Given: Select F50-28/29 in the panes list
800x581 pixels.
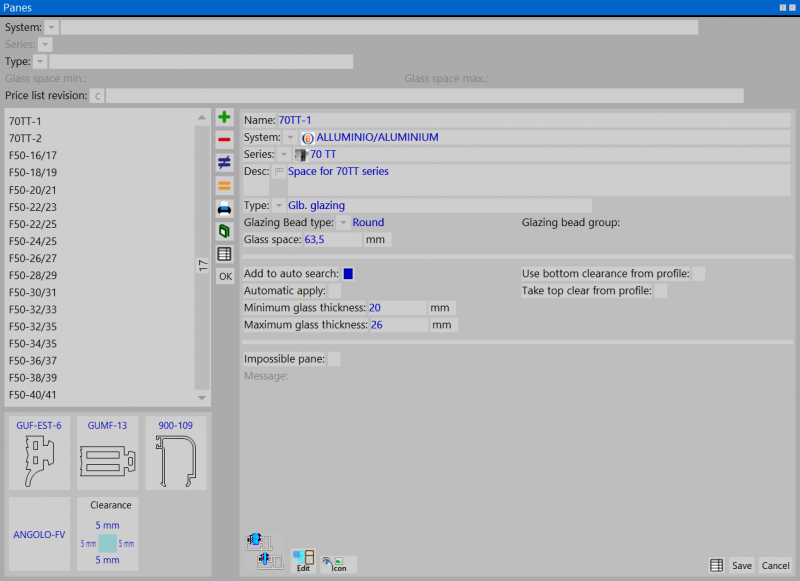Looking at the screenshot, I should pyautogui.click(x=100, y=275).
